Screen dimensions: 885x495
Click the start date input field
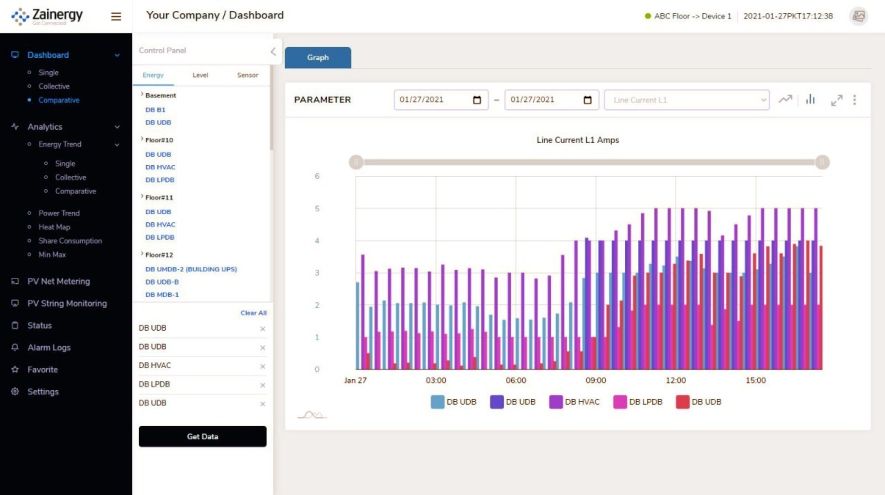pos(441,100)
